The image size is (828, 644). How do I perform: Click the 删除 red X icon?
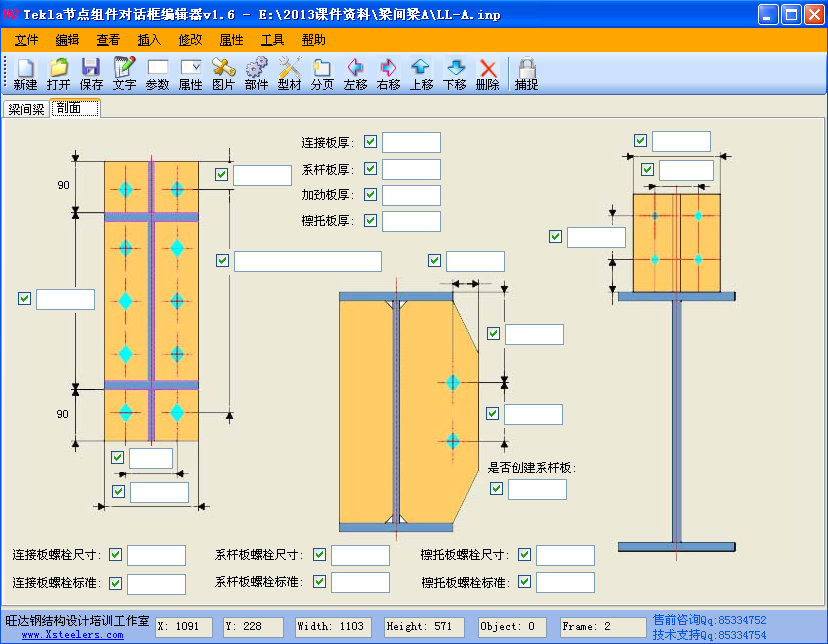pos(487,74)
